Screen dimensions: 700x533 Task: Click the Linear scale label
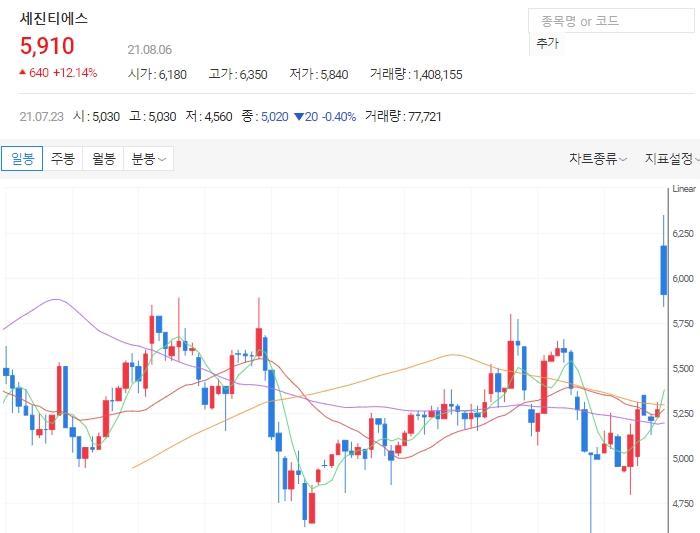coord(684,189)
